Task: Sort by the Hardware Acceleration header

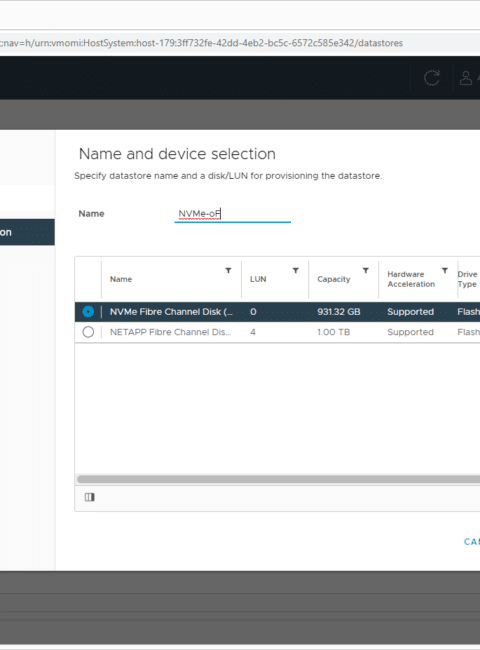Action: pyautogui.click(x=411, y=279)
